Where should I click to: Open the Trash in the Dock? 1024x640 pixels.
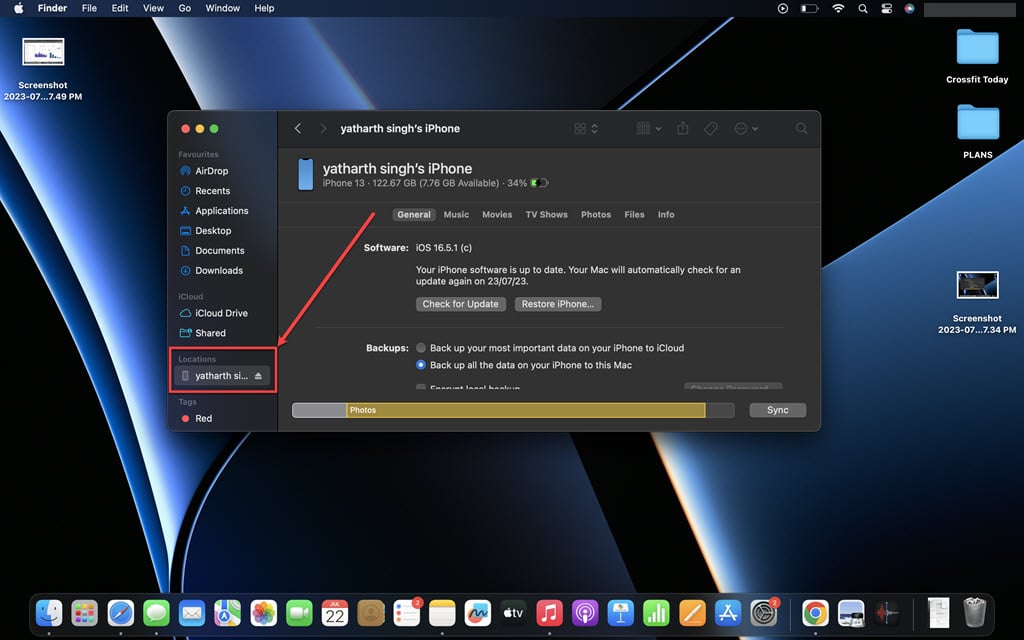tap(974, 613)
